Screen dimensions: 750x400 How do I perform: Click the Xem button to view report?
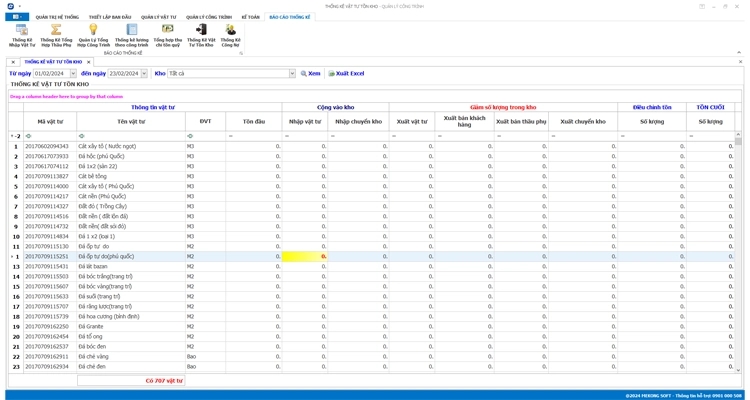click(311, 74)
